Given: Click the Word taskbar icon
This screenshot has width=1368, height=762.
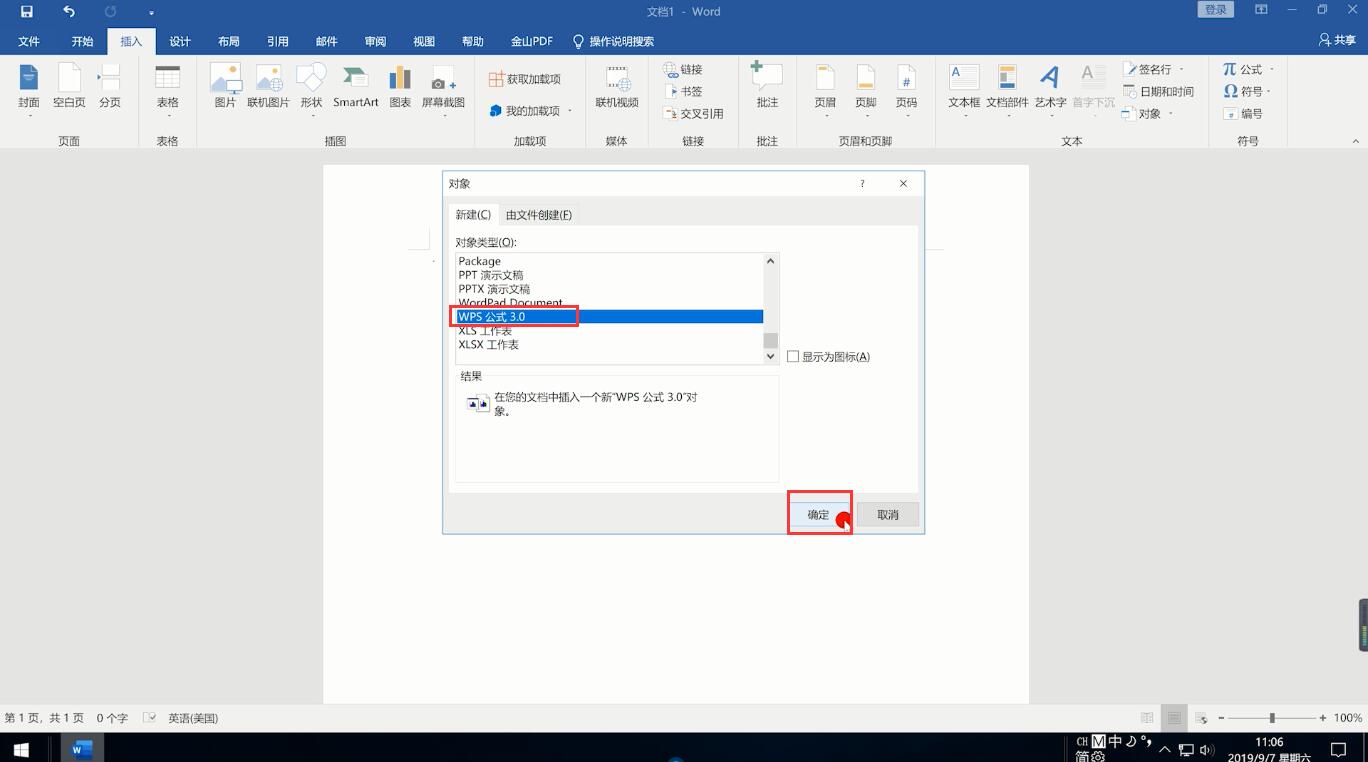Looking at the screenshot, I should tap(82, 748).
